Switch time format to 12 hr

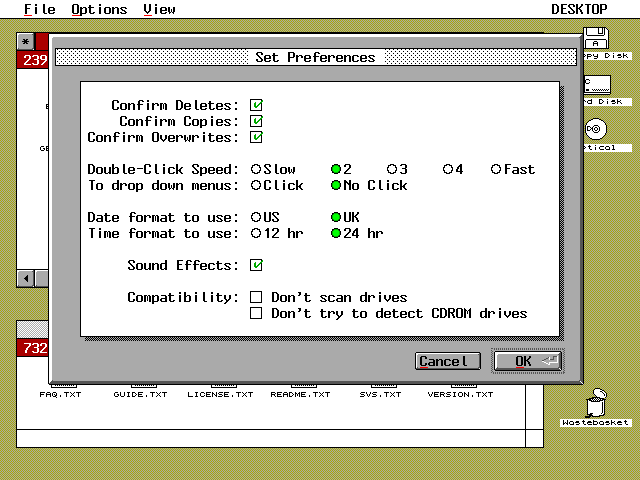point(257,233)
